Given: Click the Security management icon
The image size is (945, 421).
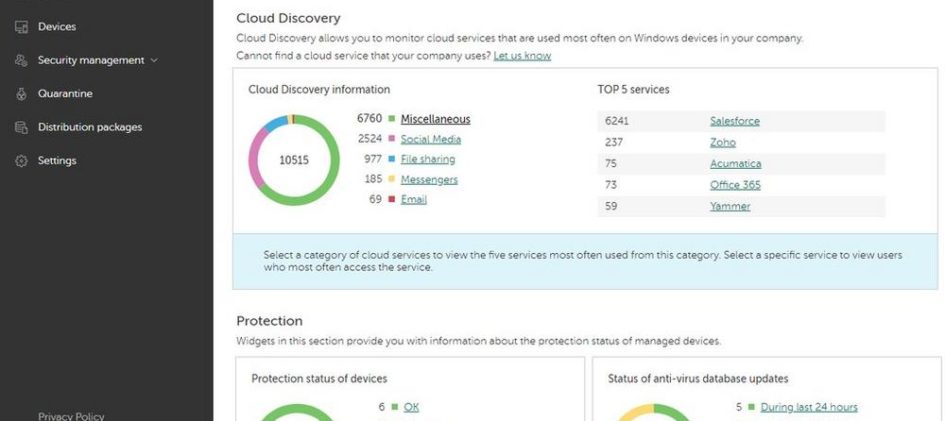Looking at the screenshot, I should tap(21, 61).
